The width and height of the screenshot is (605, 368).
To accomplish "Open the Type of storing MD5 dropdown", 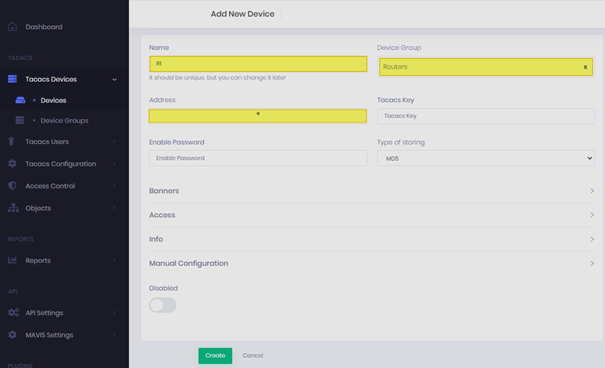I will coord(486,158).
